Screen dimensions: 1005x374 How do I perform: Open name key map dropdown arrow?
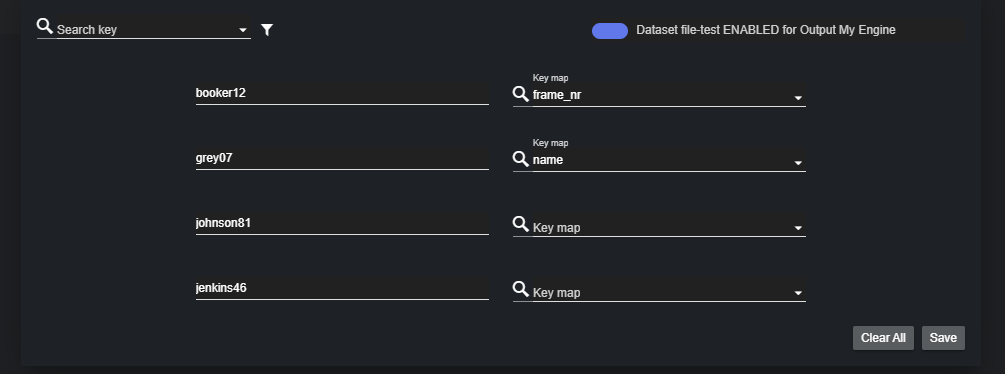click(798, 163)
